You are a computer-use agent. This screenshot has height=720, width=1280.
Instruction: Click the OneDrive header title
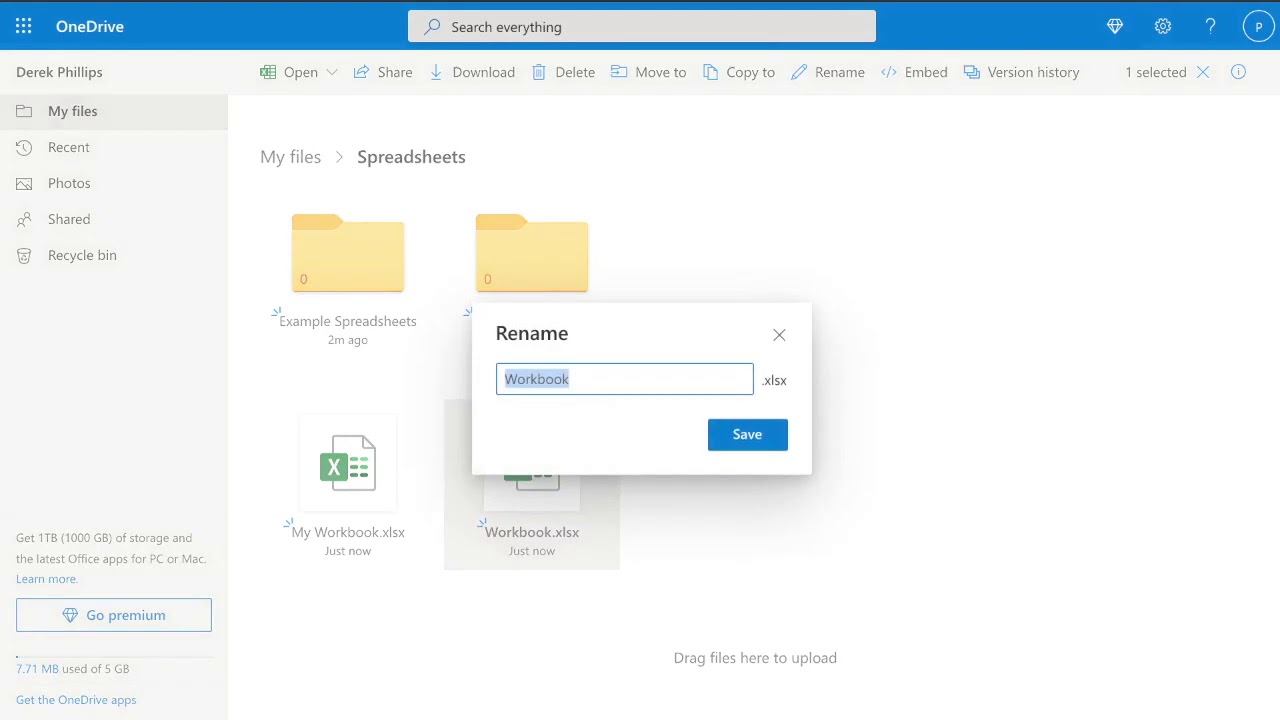90,27
